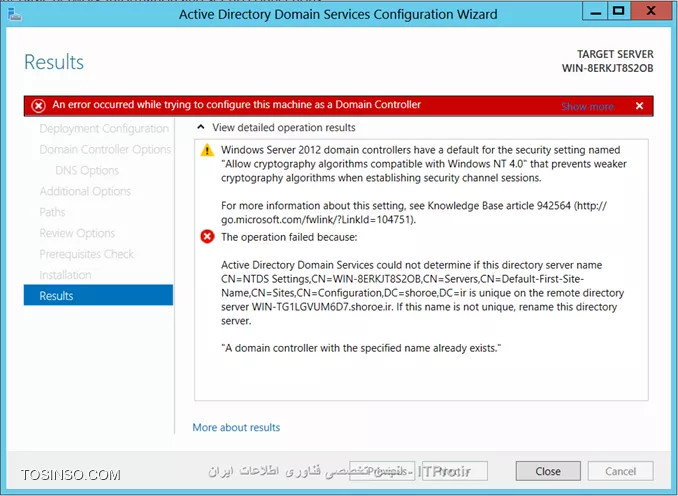Click the 'An error occurred while trying to configure' banner text
The width and height of the screenshot is (678, 496).
(x=237, y=105)
